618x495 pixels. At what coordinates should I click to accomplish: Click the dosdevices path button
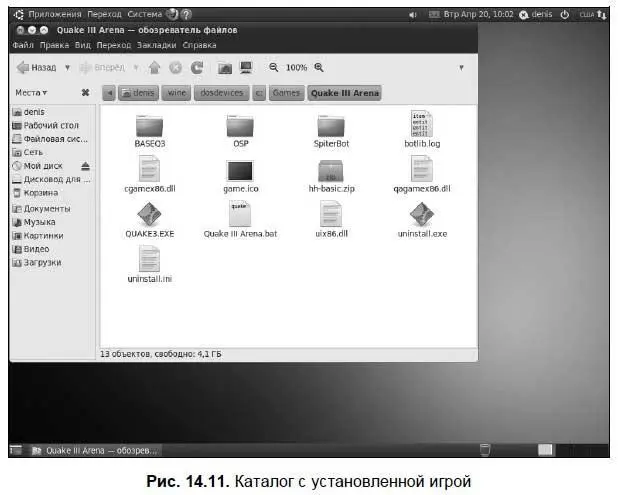tap(220, 93)
